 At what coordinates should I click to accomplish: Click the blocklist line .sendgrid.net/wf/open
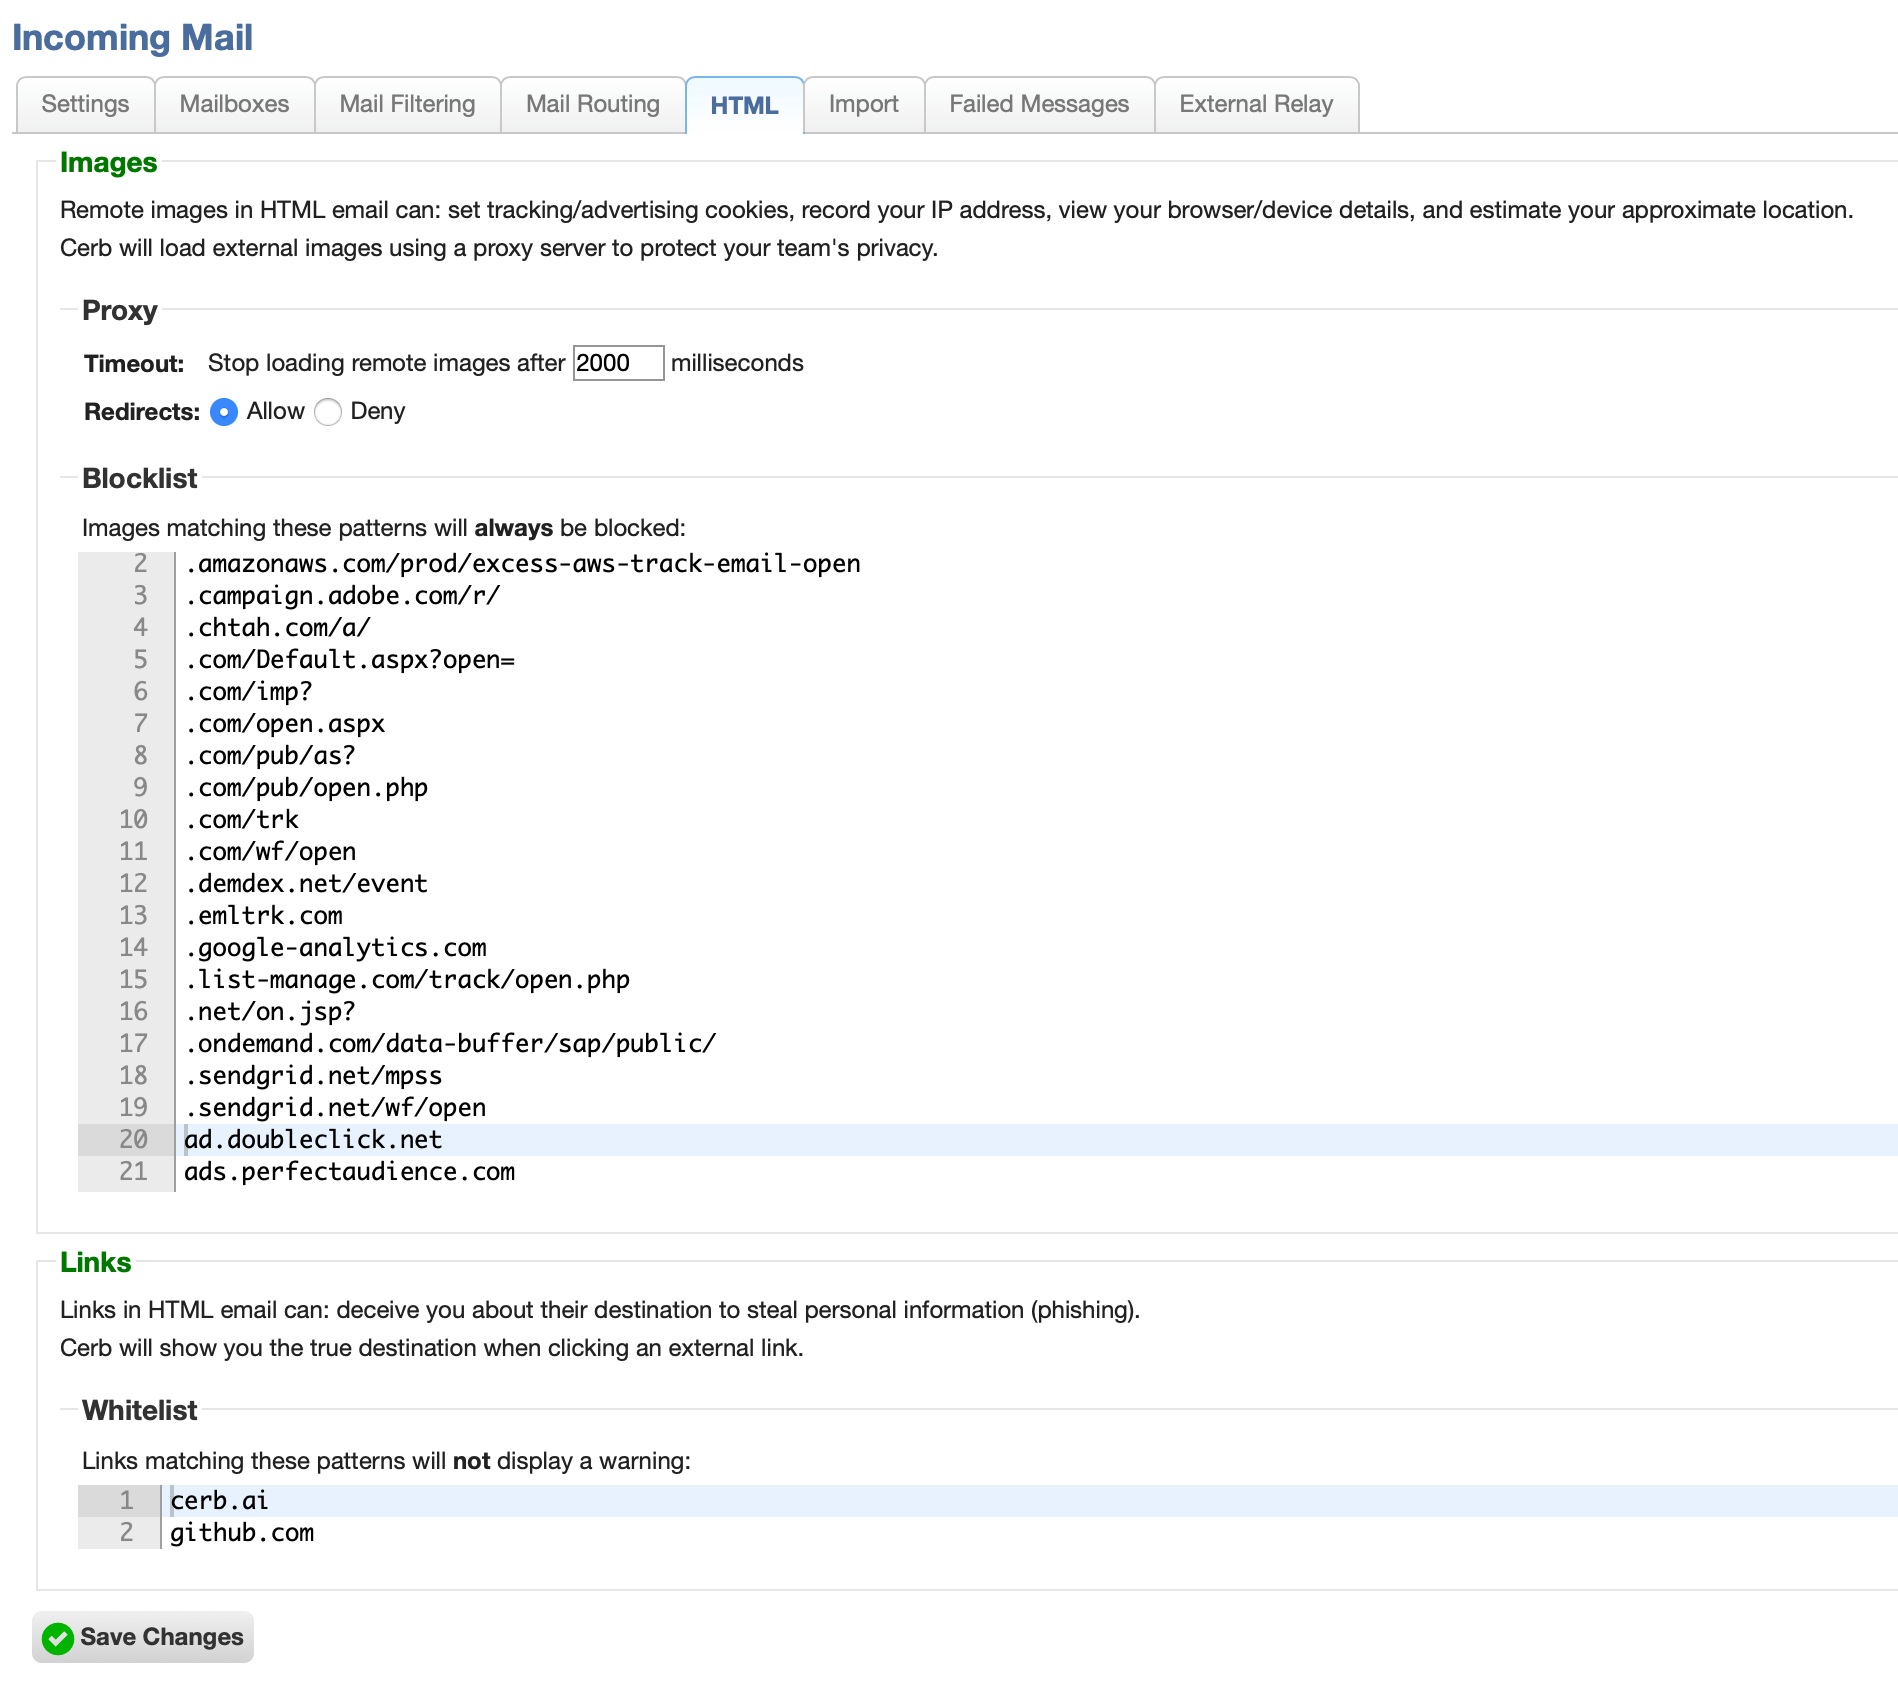pyautogui.click(x=335, y=1108)
